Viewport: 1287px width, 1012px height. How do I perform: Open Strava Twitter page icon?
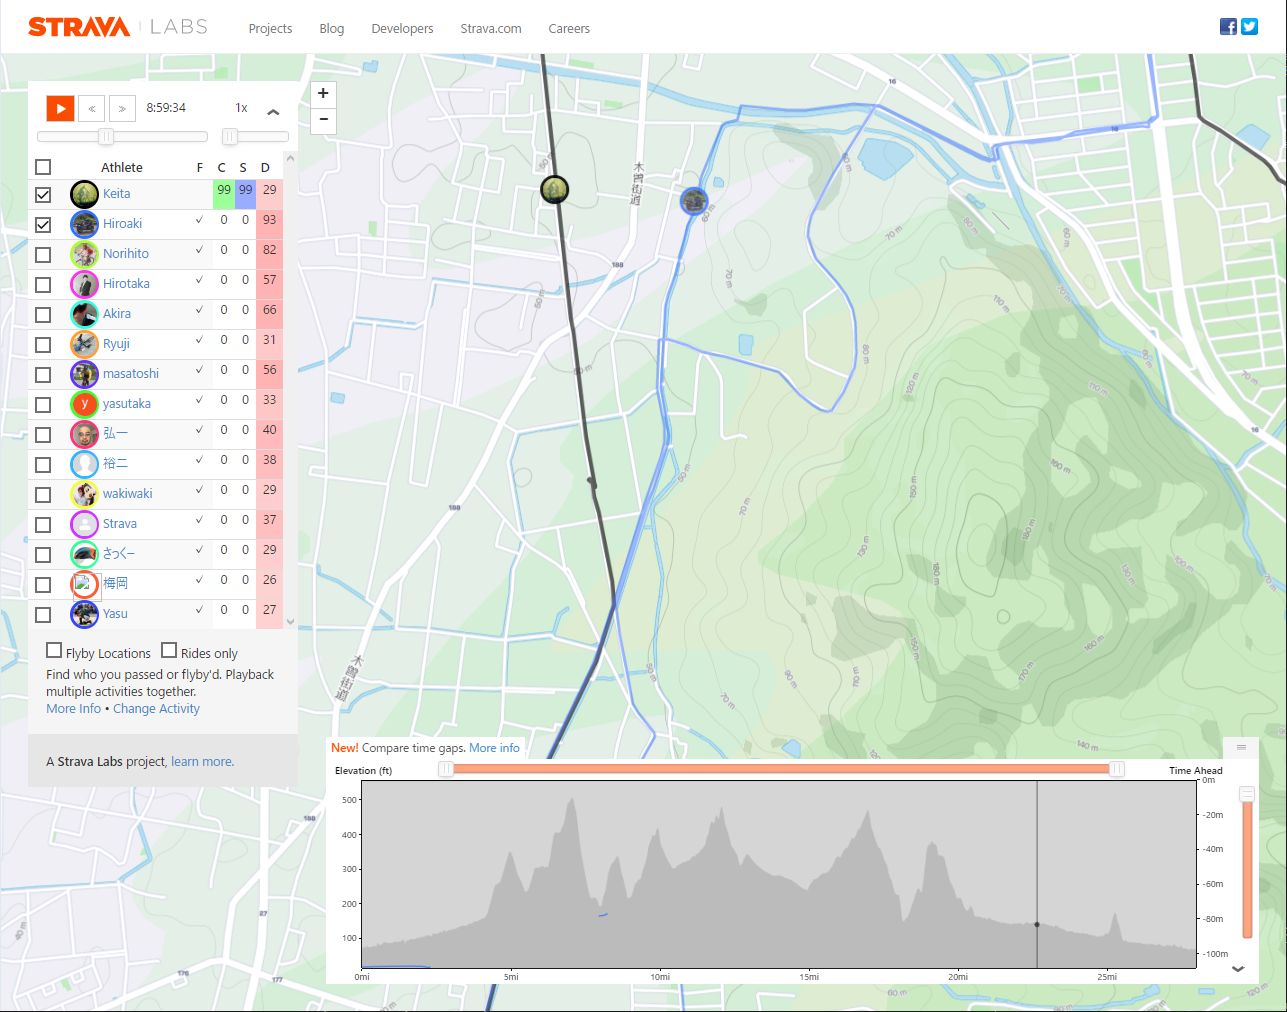tap(1249, 27)
